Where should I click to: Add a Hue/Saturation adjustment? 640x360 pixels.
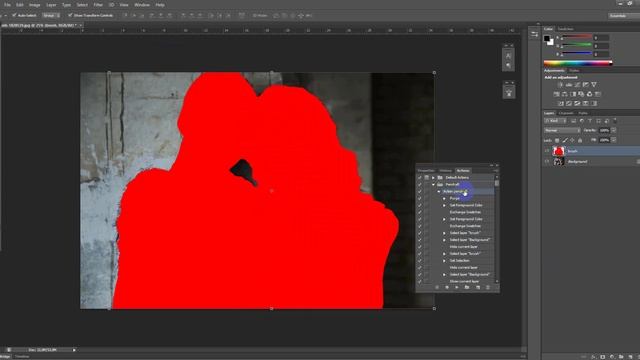click(x=556, y=94)
